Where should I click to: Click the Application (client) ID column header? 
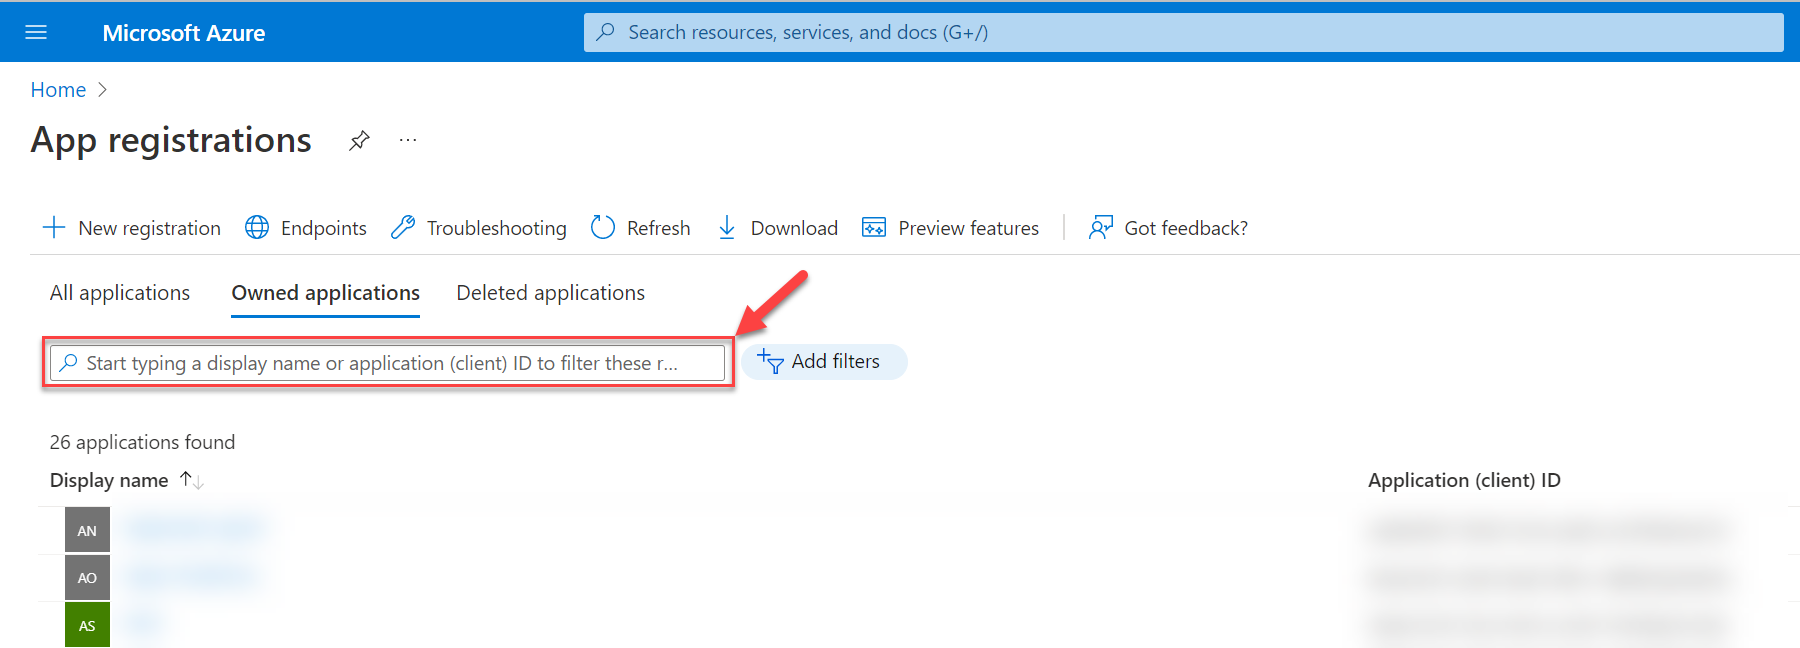pyautogui.click(x=1464, y=481)
